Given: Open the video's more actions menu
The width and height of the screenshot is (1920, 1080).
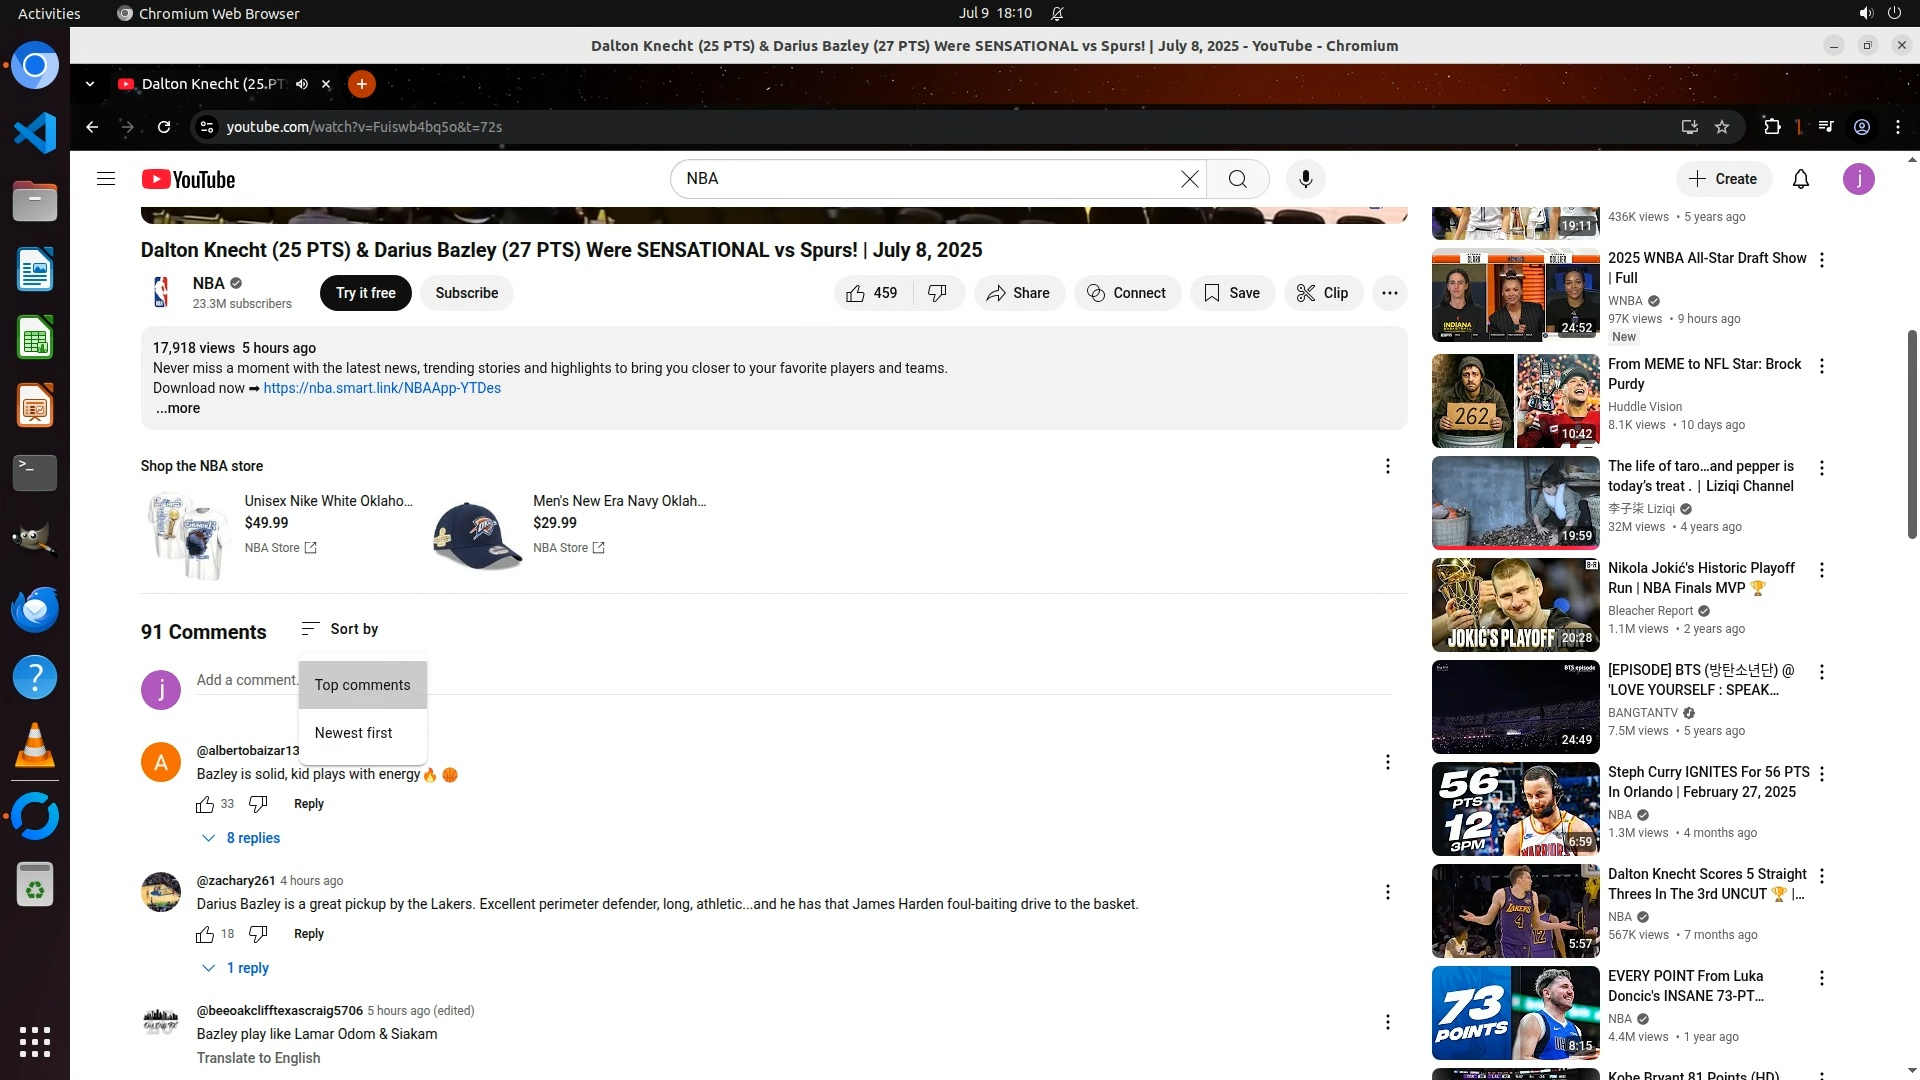Looking at the screenshot, I should coord(1389,293).
